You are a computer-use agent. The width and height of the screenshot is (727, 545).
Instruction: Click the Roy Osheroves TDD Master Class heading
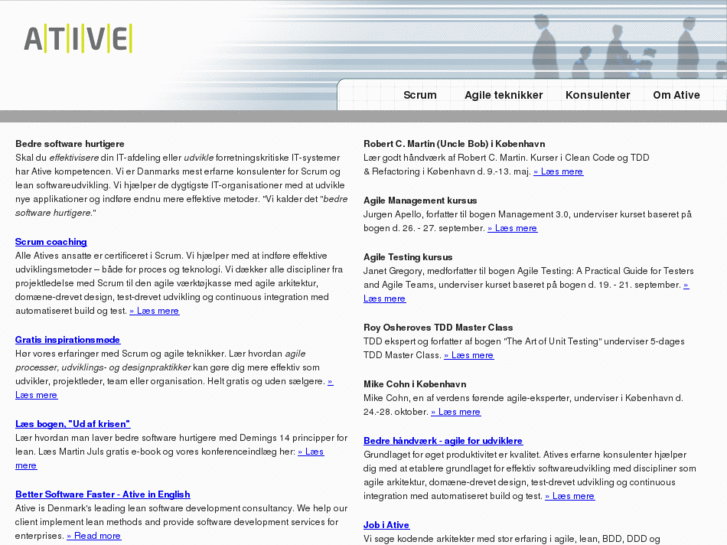pyautogui.click(x=438, y=327)
